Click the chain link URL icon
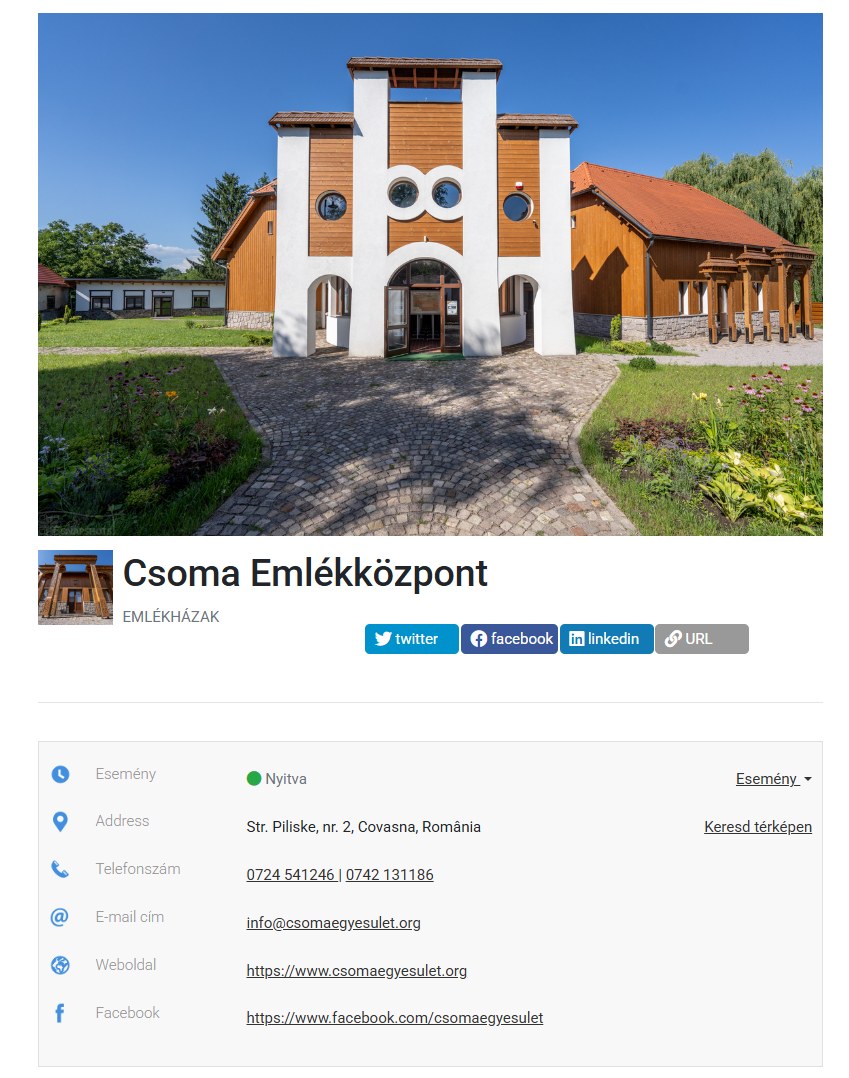This screenshot has width=849, height=1078. tap(673, 639)
